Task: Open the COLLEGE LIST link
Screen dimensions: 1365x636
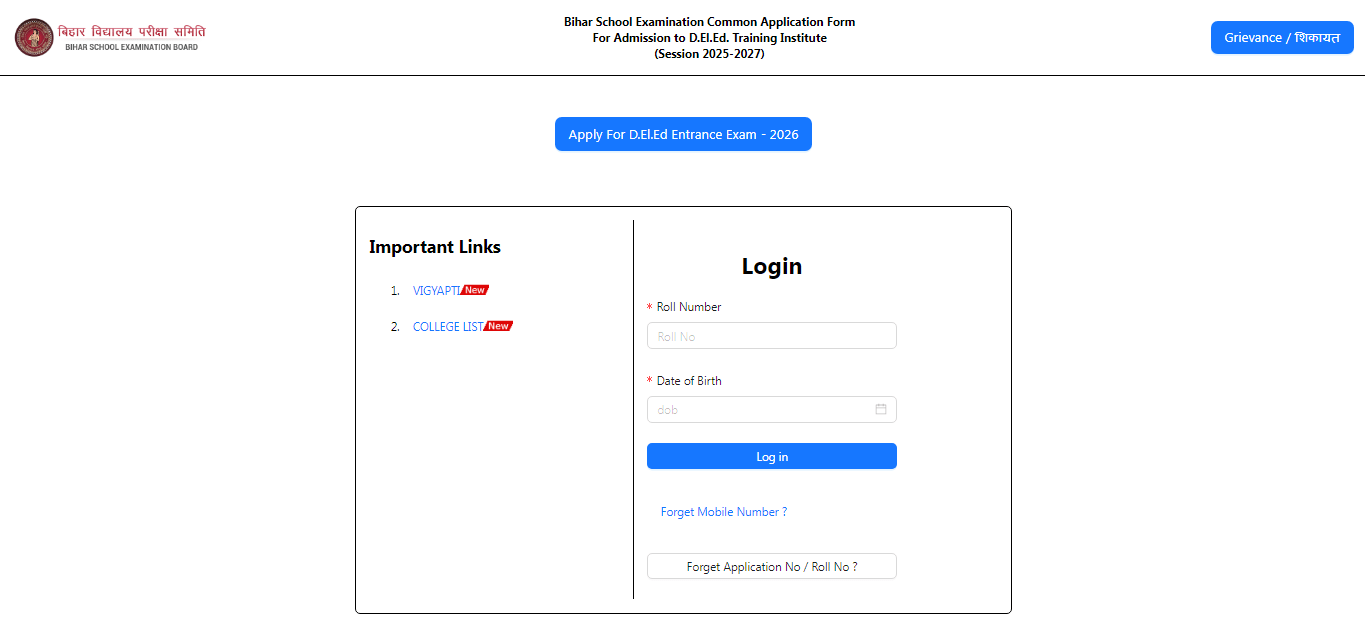Action: pyautogui.click(x=447, y=327)
